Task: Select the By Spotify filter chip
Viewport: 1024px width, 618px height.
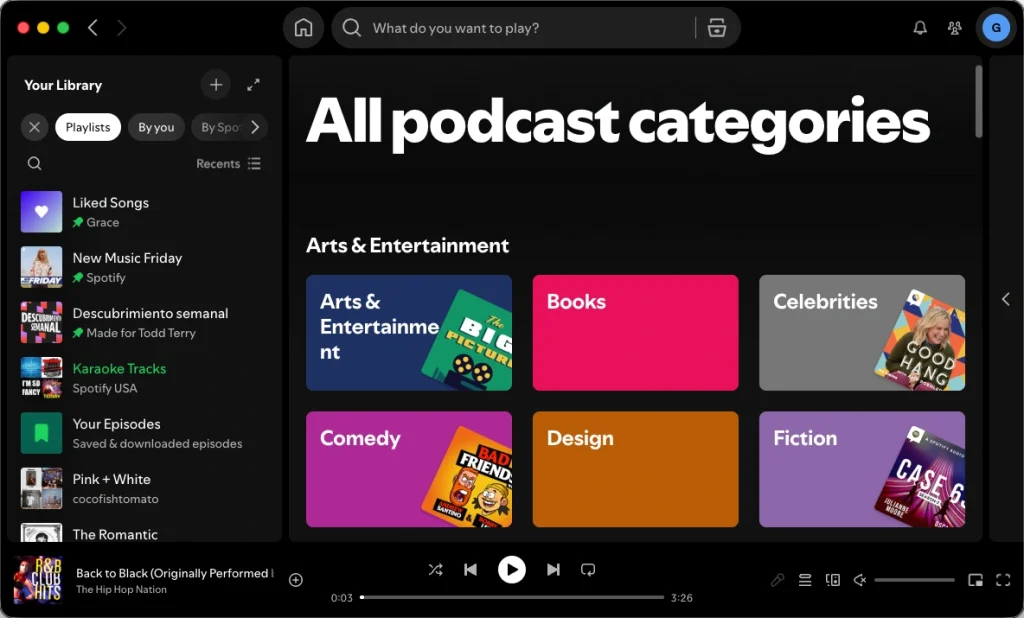Action: click(219, 127)
